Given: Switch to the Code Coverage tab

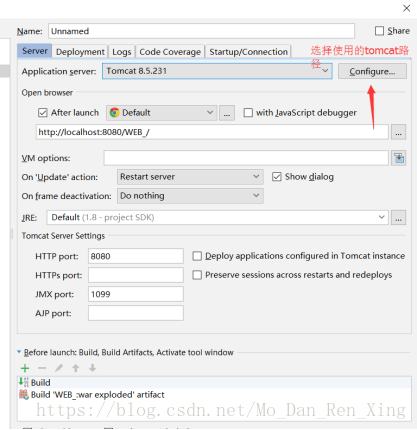Looking at the screenshot, I should pyautogui.click(x=170, y=52).
